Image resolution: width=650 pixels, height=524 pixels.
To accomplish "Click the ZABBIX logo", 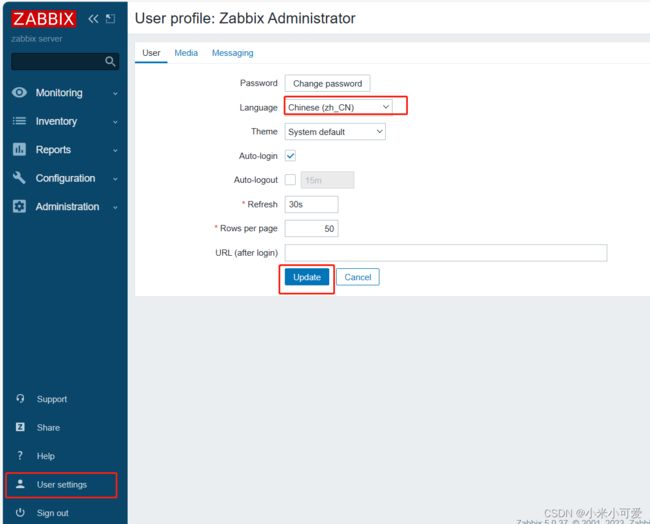I will (x=44, y=19).
